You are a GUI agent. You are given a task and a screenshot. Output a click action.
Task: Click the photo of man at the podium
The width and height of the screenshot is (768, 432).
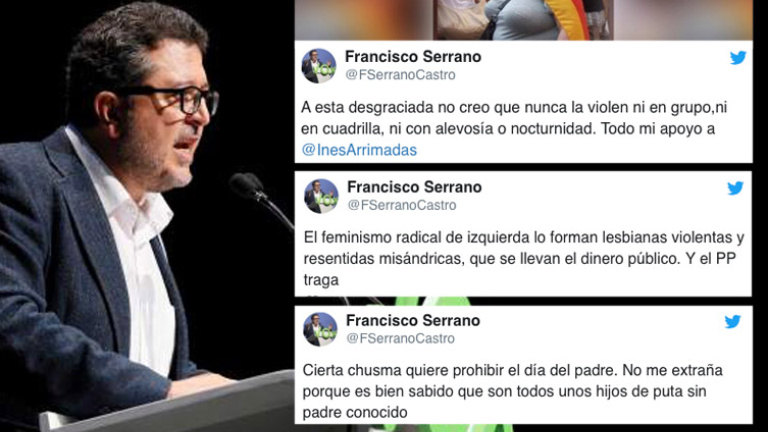tap(147, 216)
